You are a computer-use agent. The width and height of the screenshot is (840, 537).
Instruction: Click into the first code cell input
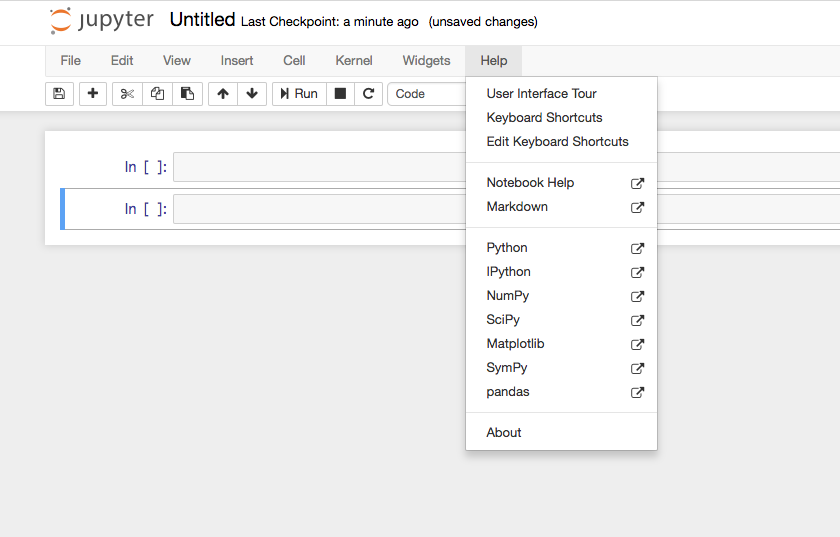[319, 167]
